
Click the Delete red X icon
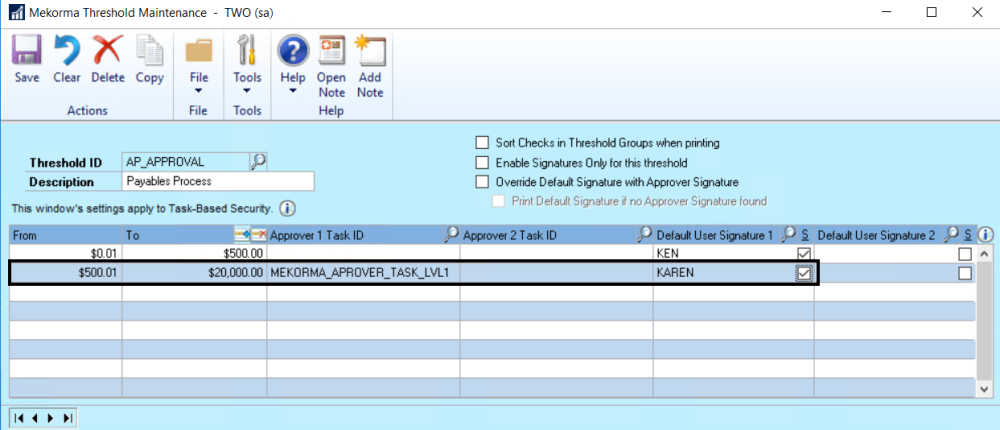107,50
